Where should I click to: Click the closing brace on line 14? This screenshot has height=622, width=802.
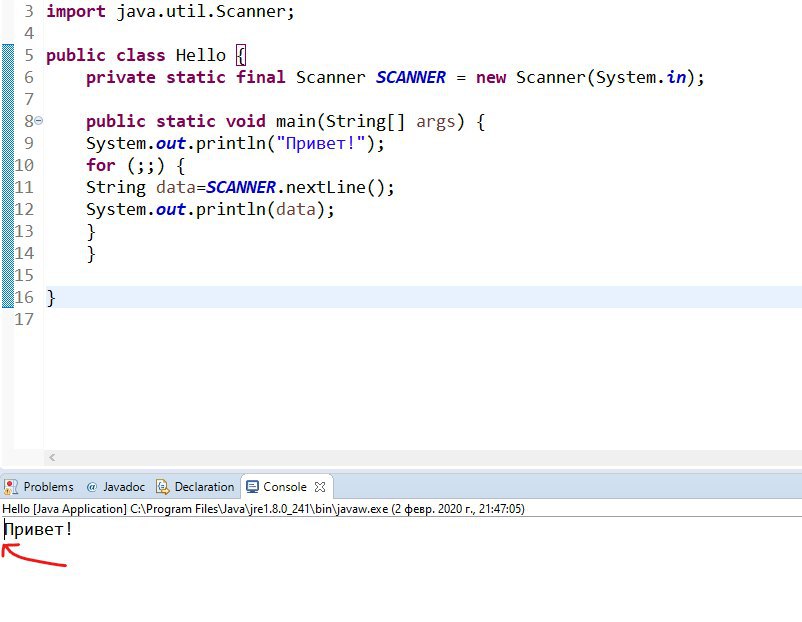coord(91,254)
